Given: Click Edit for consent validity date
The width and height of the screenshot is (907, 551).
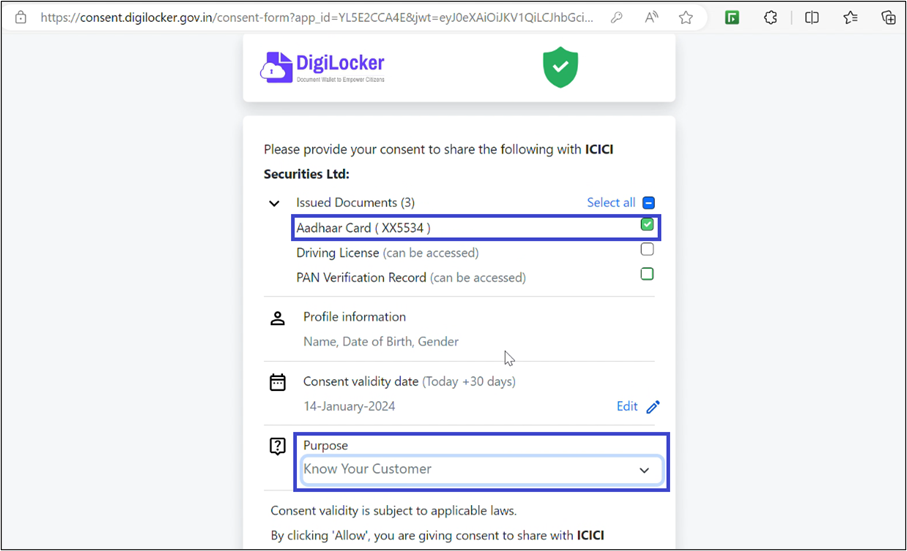Looking at the screenshot, I should coord(627,407).
